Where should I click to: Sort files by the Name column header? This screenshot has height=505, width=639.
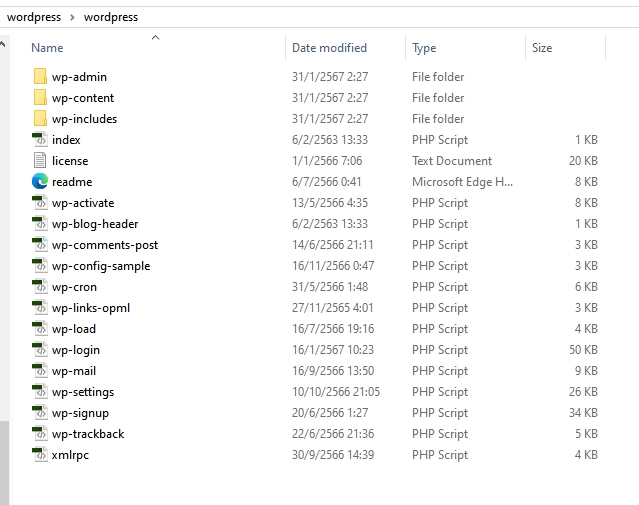click(47, 48)
